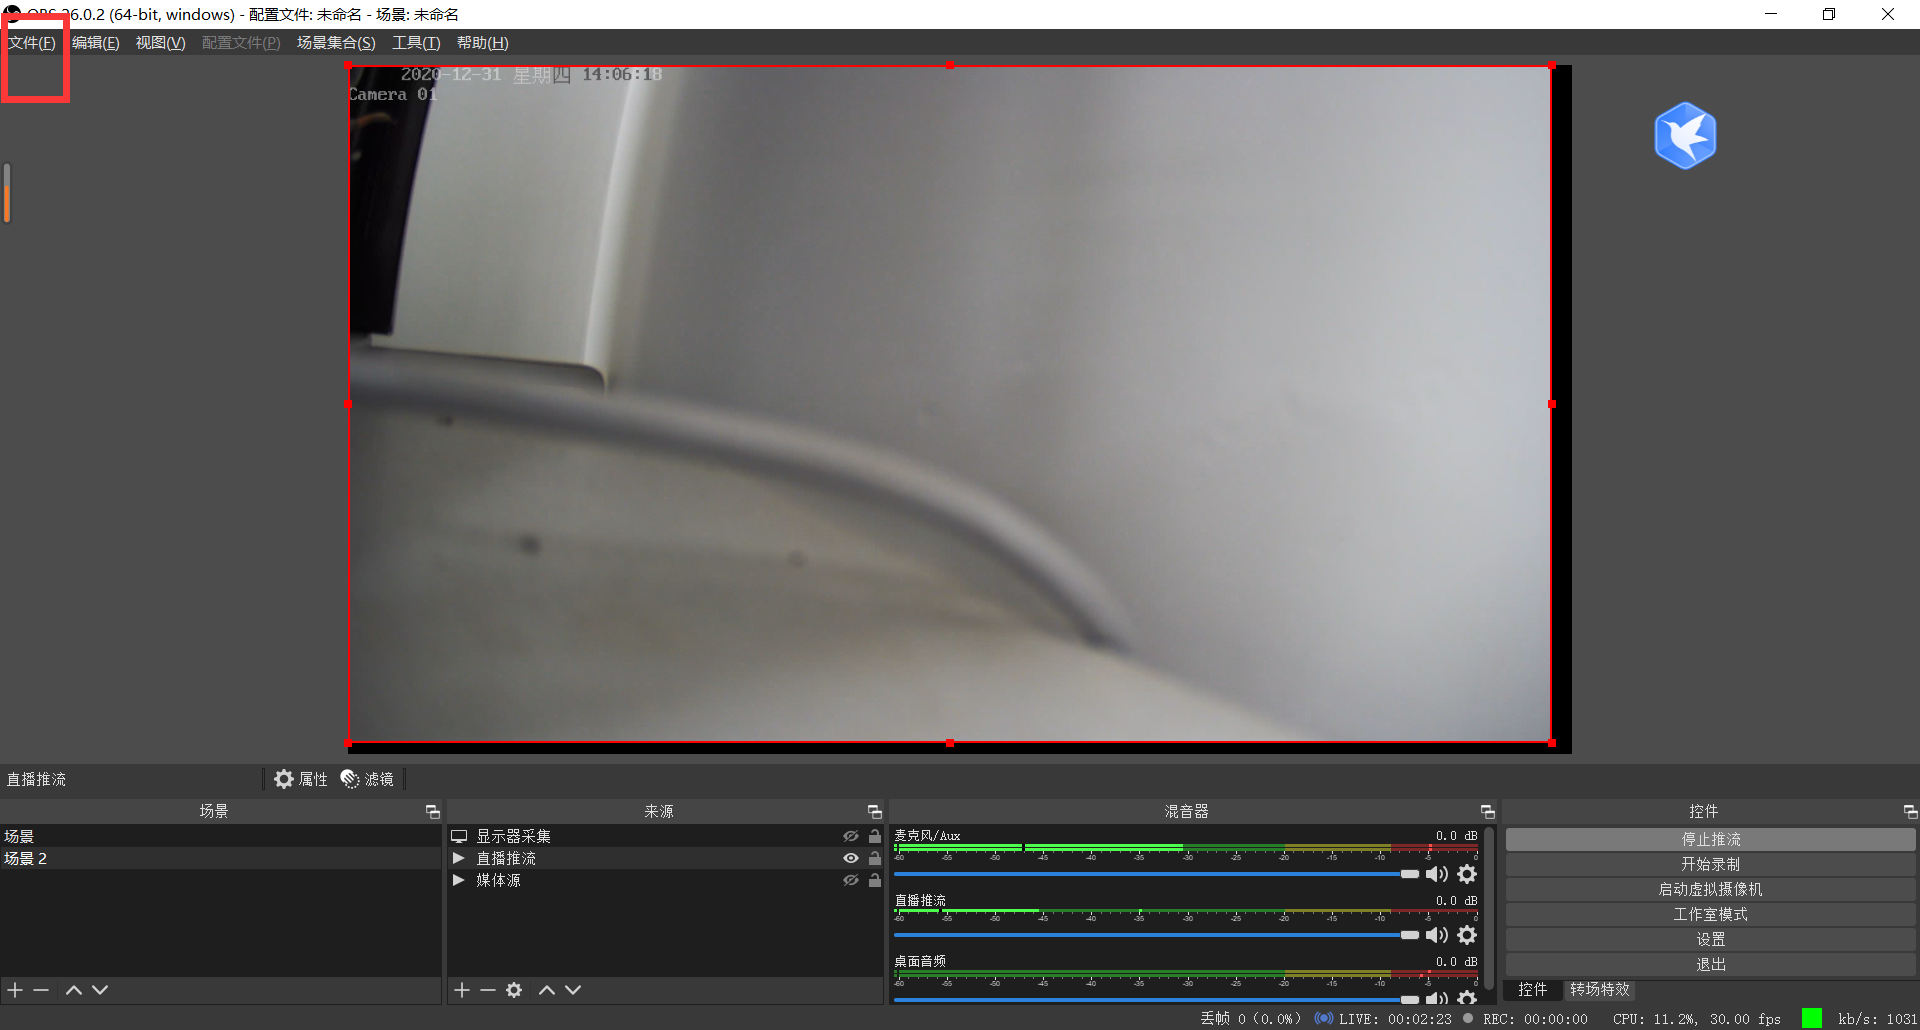Image resolution: width=1920 pixels, height=1030 pixels.
Task: Click the blue bird hexagon logo icon
Action: [x=1685, y=136]
